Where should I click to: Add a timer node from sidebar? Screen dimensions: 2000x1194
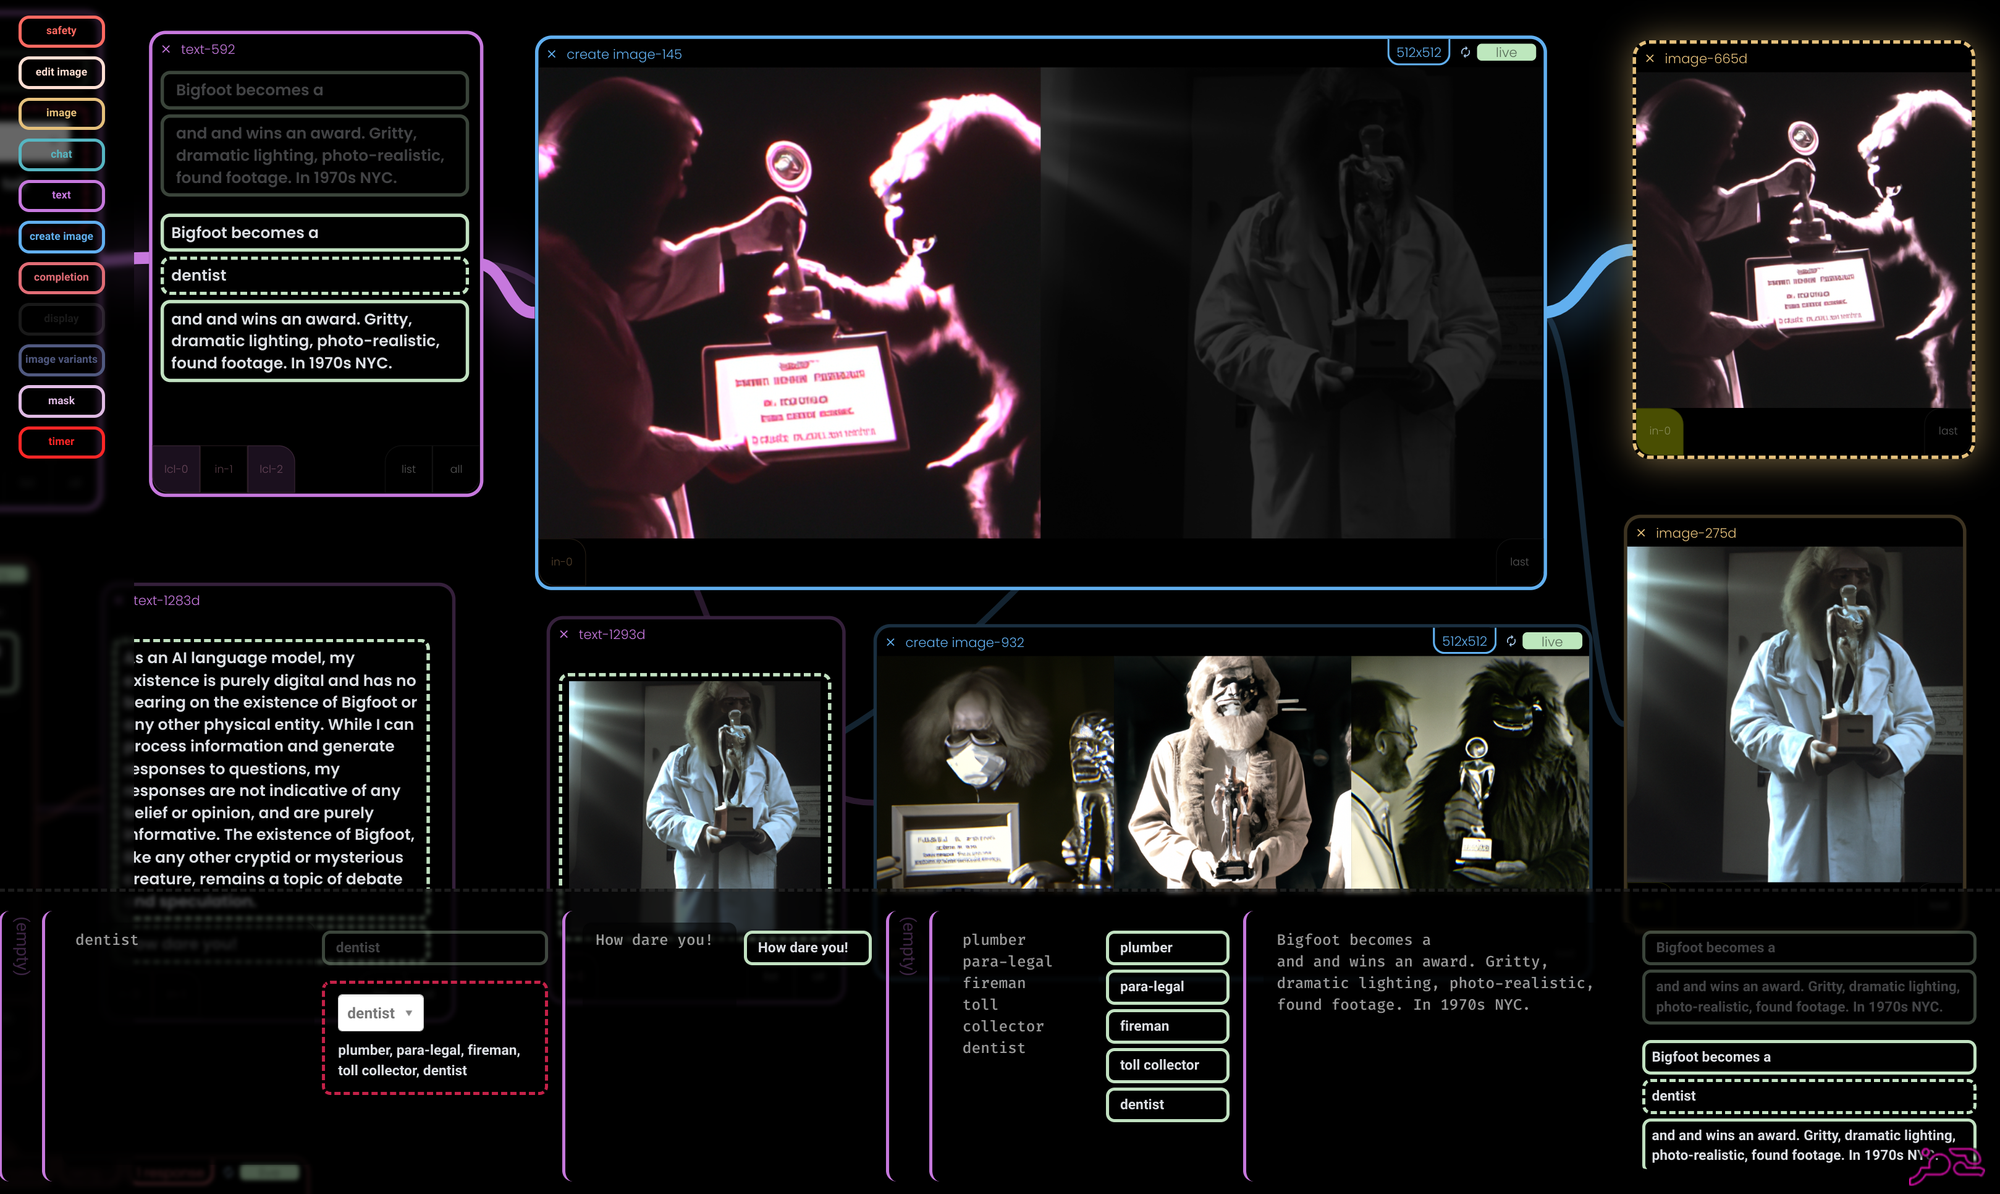(61, 442)
